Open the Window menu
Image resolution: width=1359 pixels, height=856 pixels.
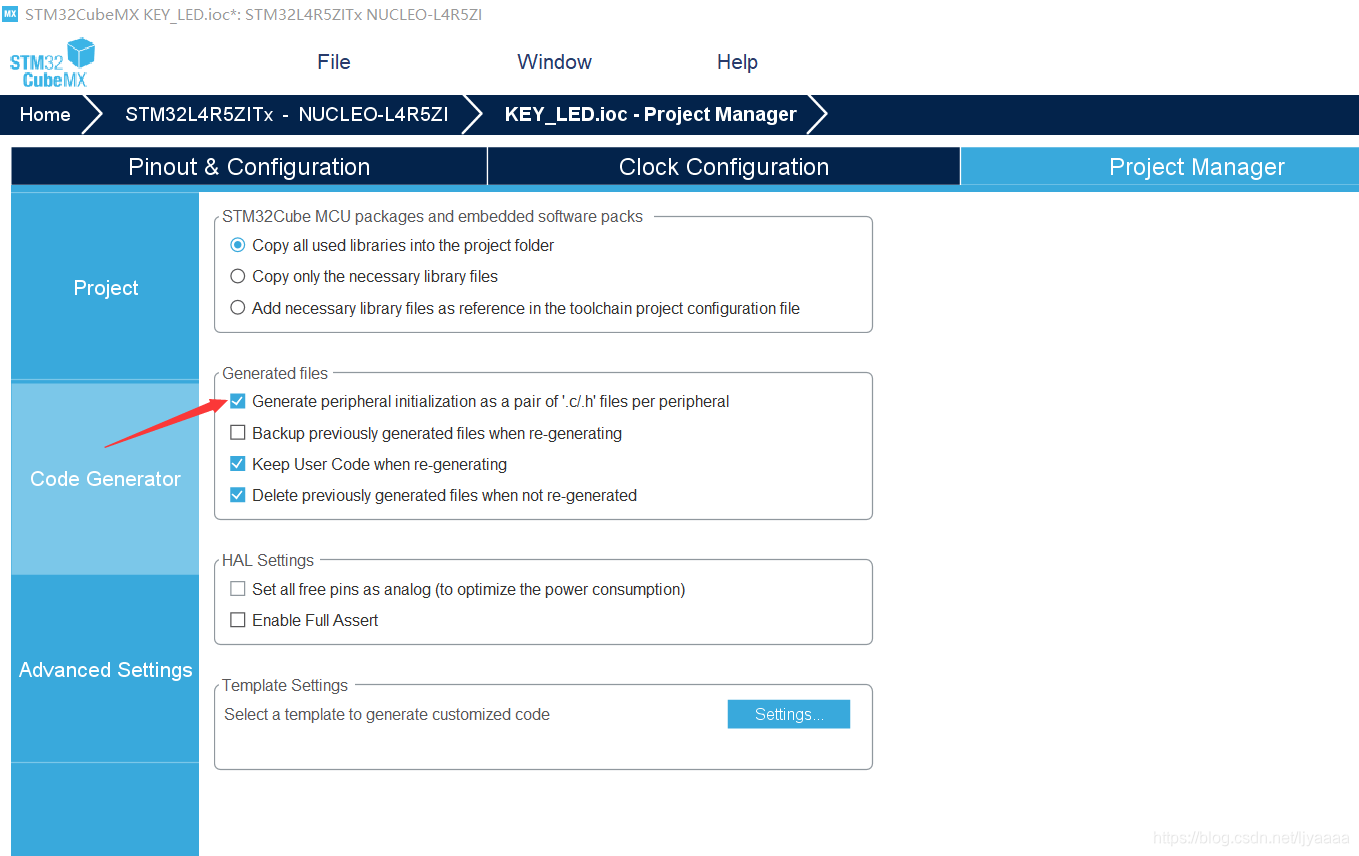554,62
